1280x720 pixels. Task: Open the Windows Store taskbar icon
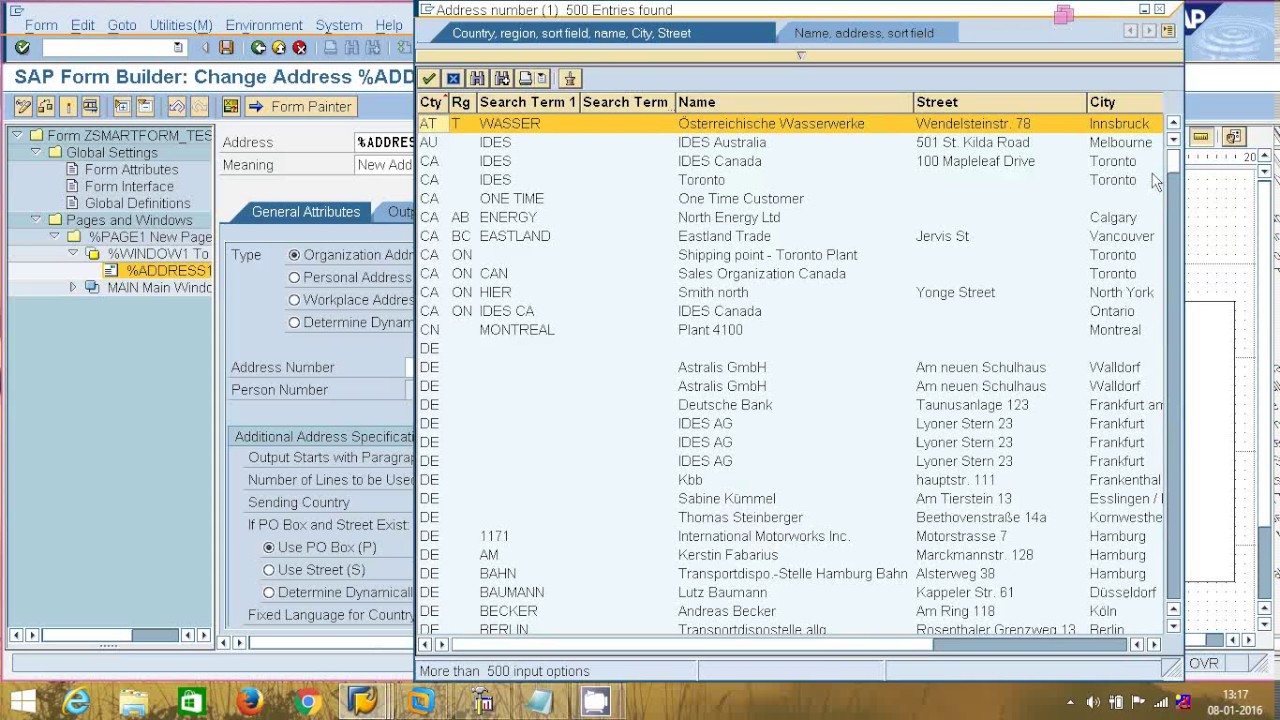pyautogui.click(x=191, y=701)
